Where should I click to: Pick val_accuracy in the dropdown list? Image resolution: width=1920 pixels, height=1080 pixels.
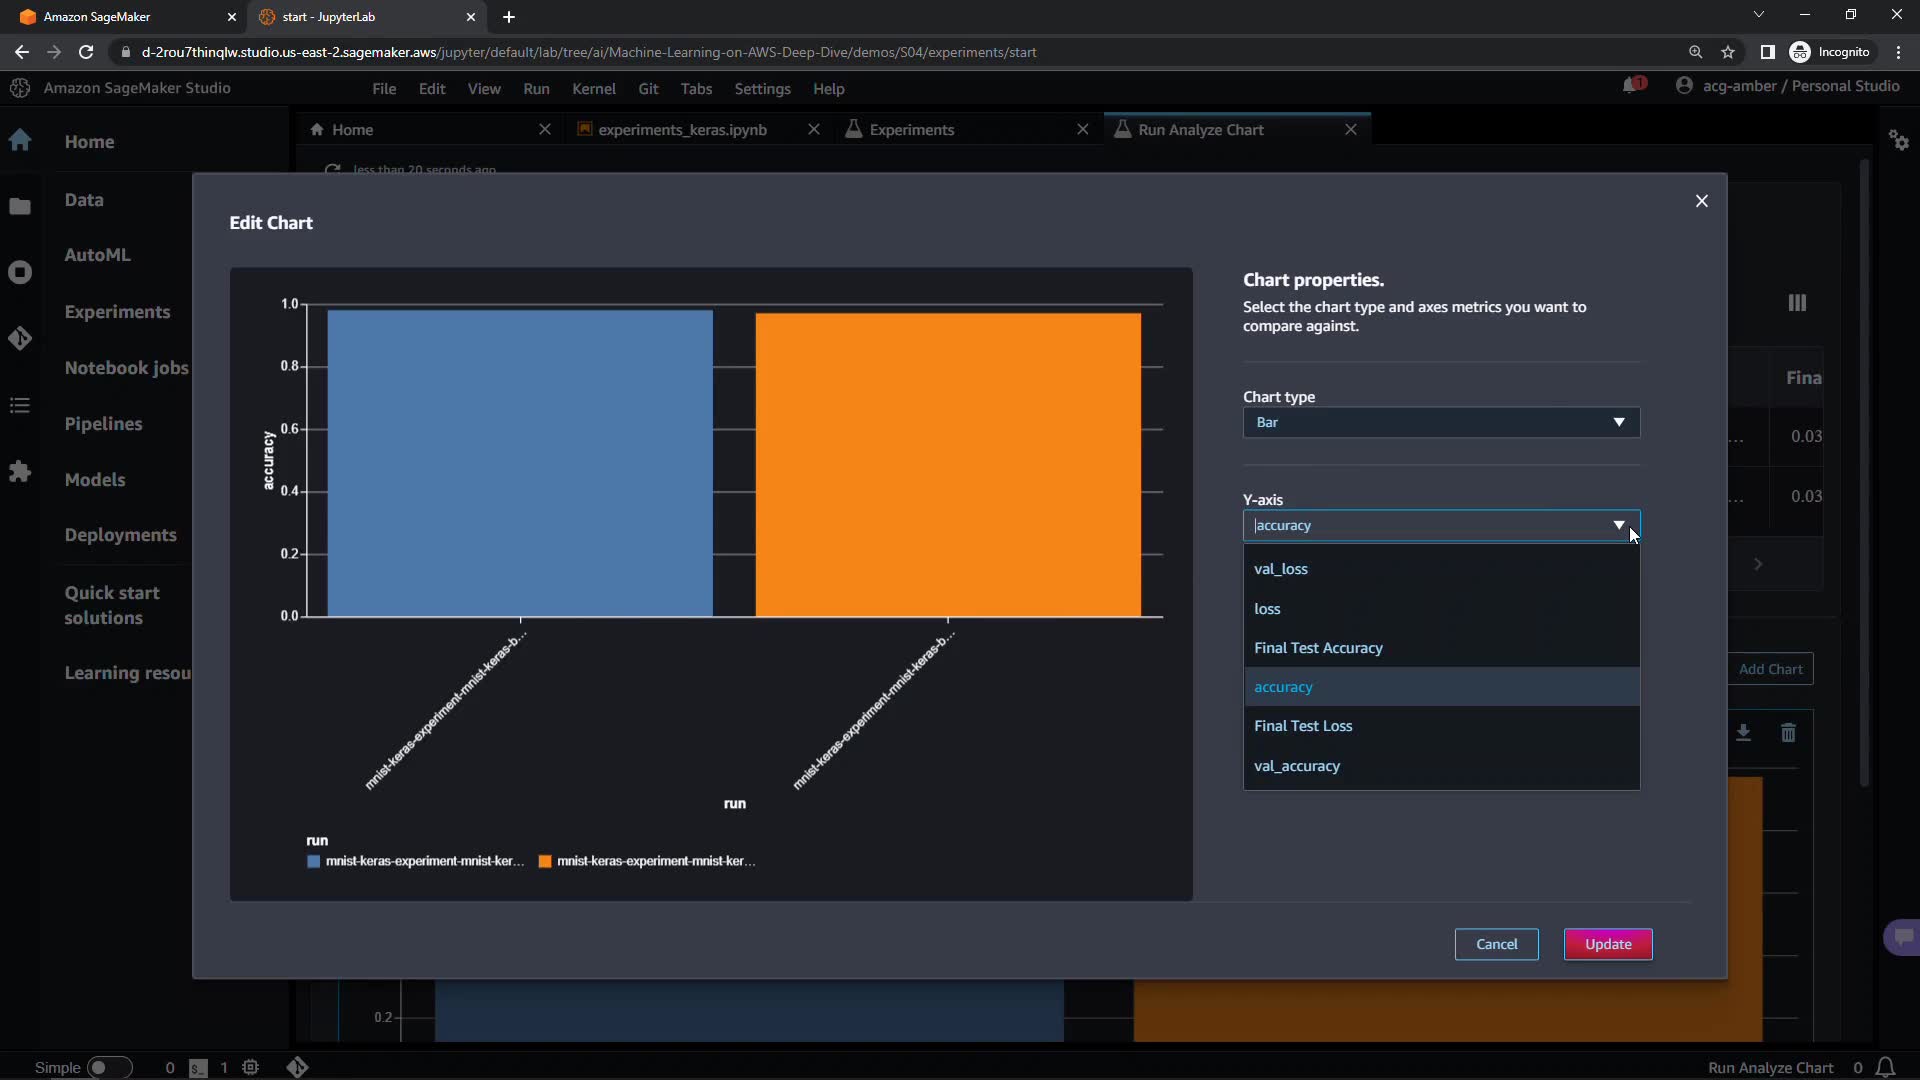[1297, 766]
